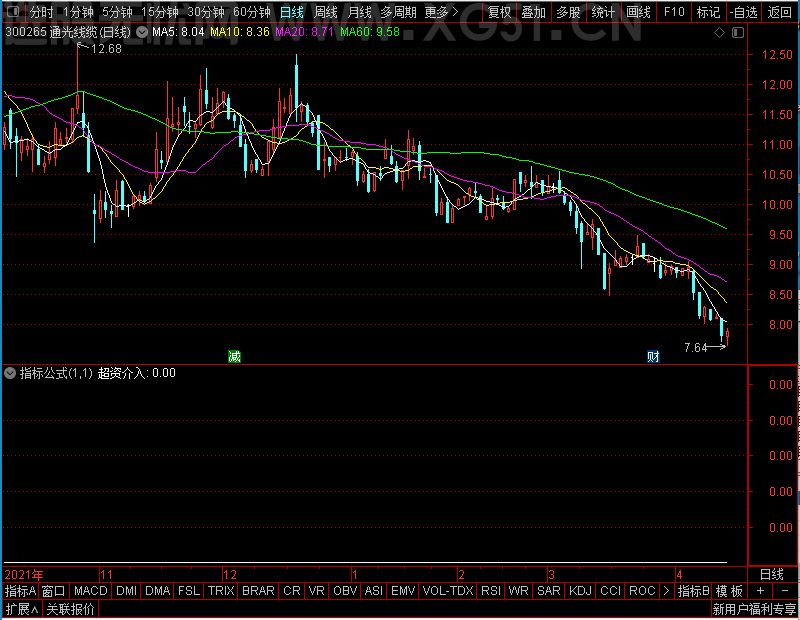The image size is (800, 620).
Task: Switch indicator to VOL-TDX
Action: pos(448,591)
